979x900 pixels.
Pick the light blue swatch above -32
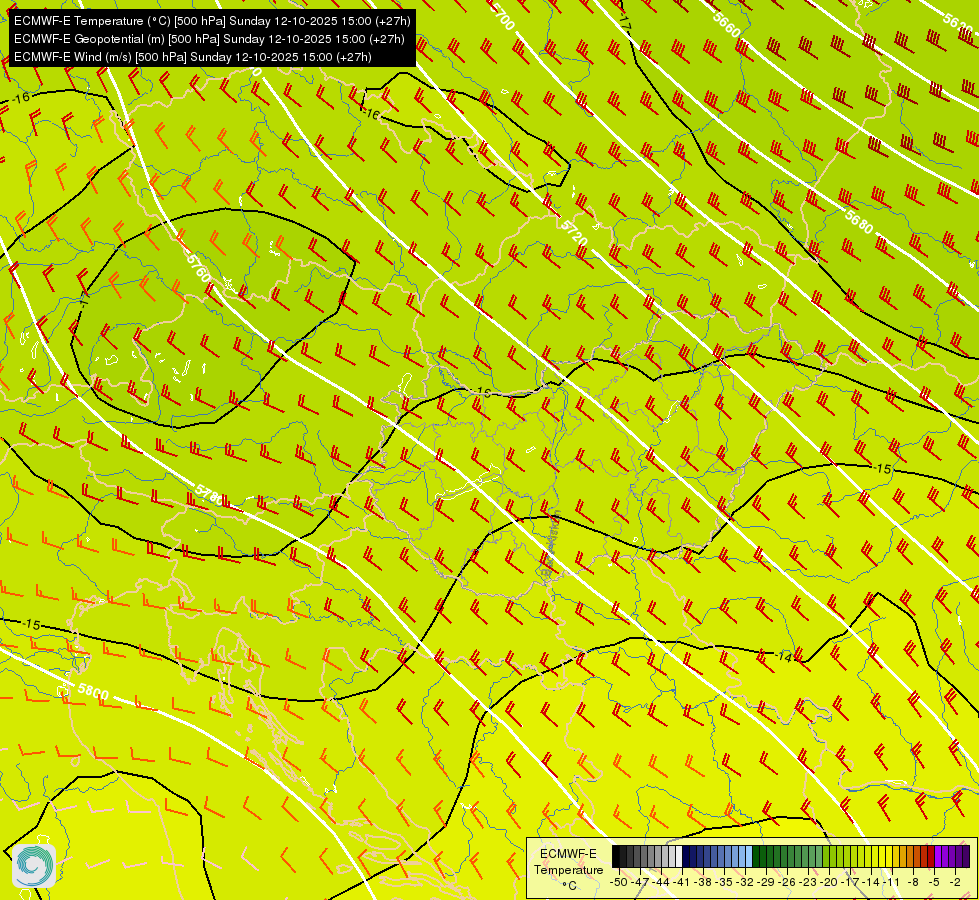(x=749, y=857)
